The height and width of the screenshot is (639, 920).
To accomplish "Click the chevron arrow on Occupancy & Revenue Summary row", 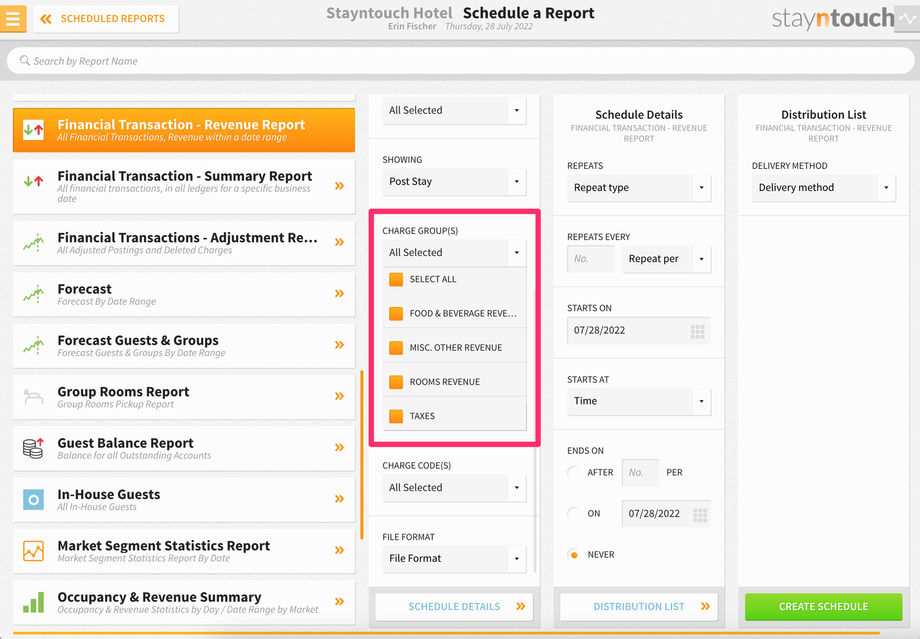I will click(x=339, y=601).
